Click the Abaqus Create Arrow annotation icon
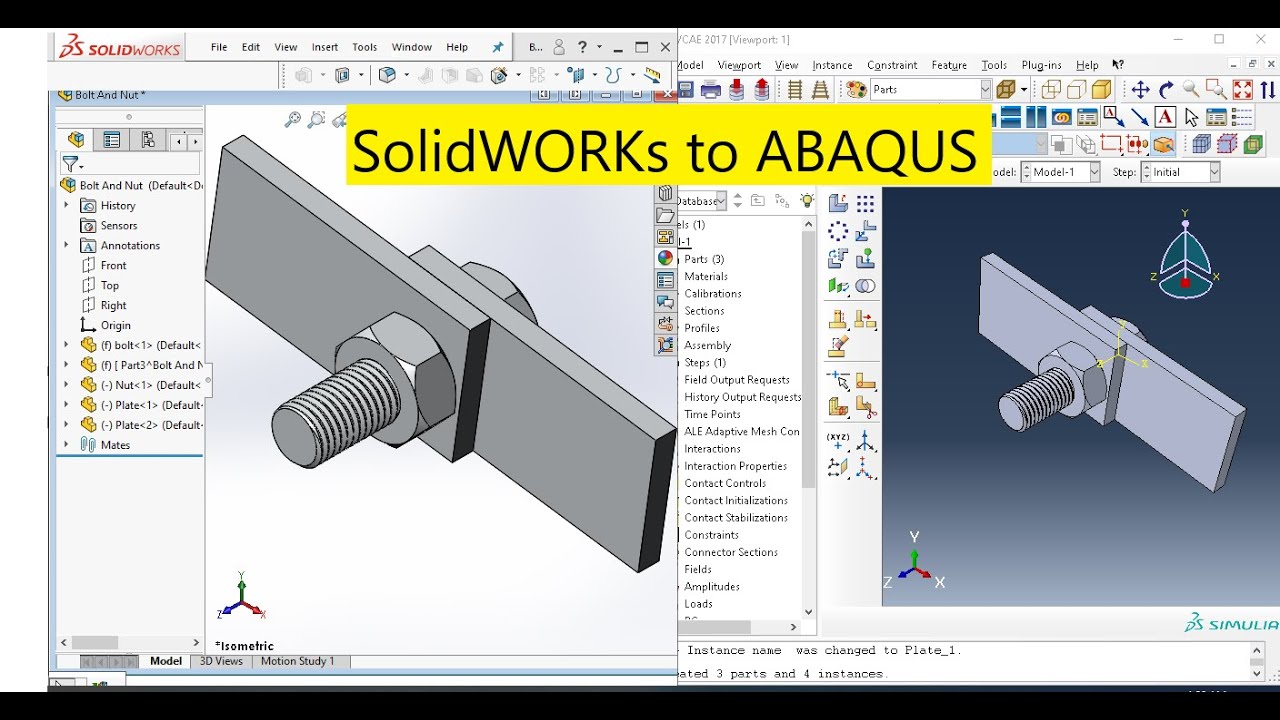 click(1139, 117)
